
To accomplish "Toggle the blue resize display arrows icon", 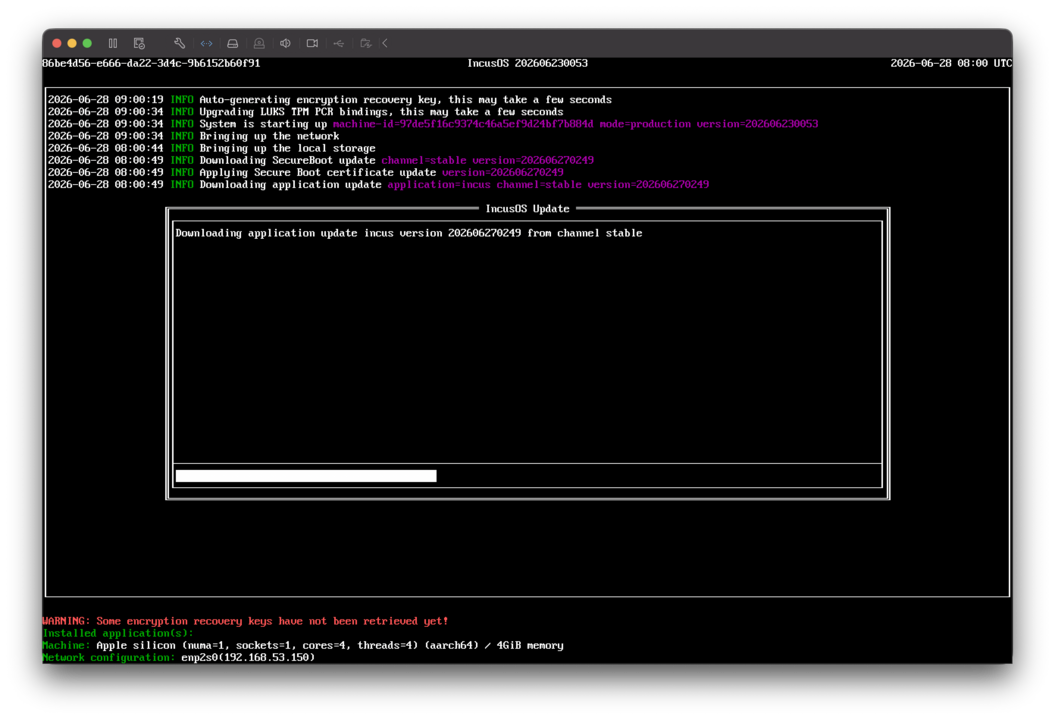I will tap(206, 43).
